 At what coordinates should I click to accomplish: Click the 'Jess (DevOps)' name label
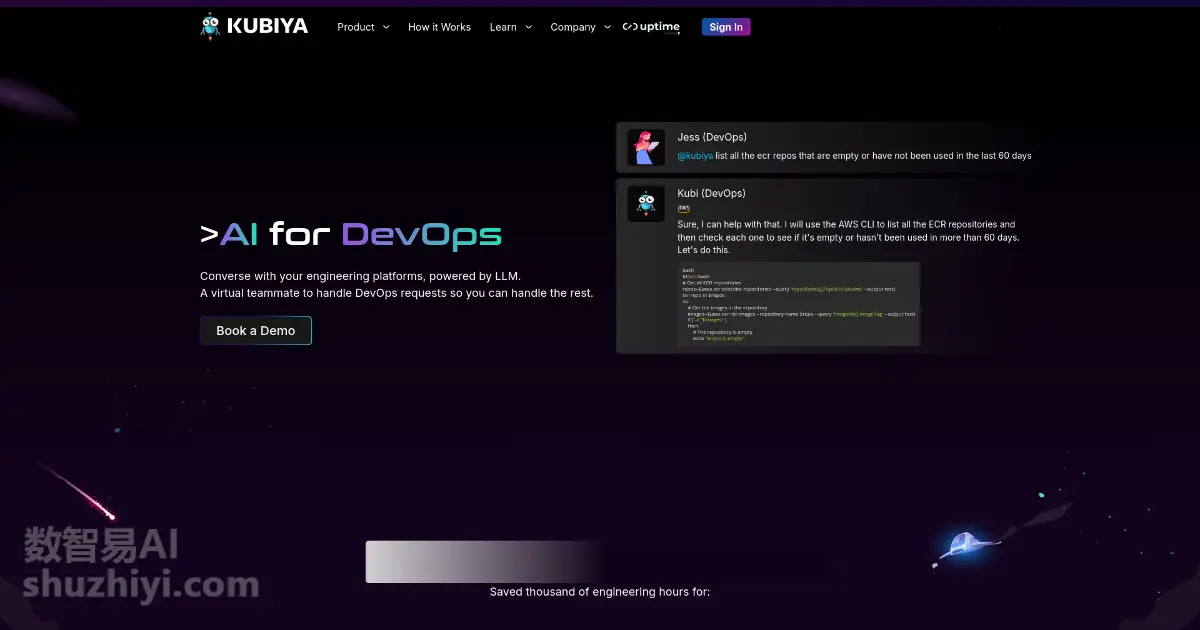click(x=712, y=137)
